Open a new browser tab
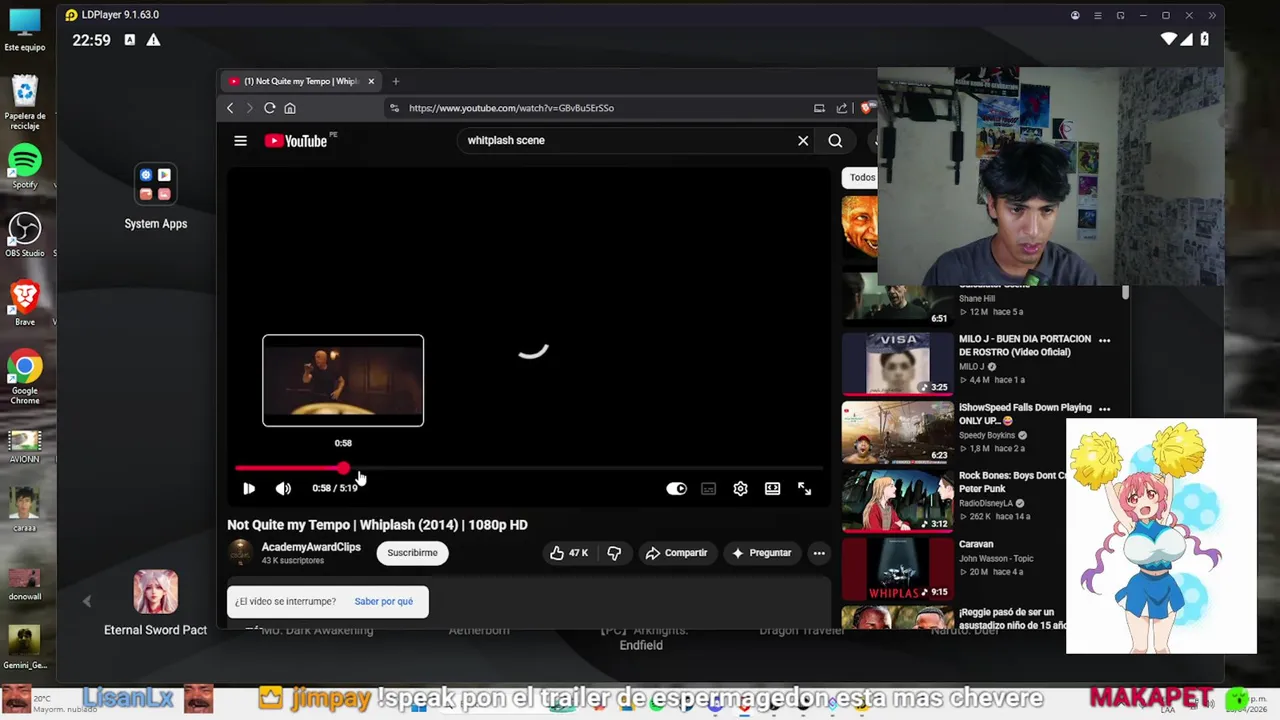This screenshot has width=1280, height=720. pos(396,81)
